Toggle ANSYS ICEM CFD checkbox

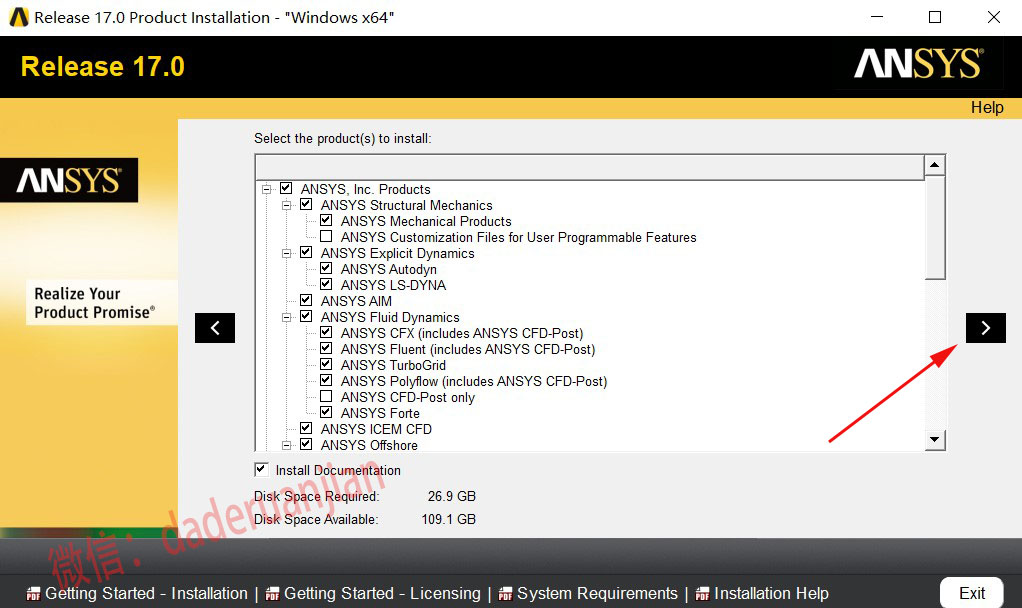[306, 428]
